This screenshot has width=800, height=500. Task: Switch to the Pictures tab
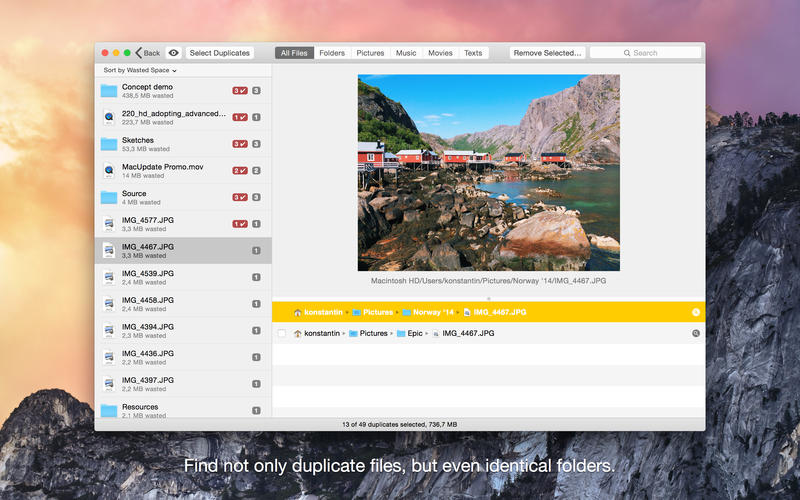click(370, 53)
